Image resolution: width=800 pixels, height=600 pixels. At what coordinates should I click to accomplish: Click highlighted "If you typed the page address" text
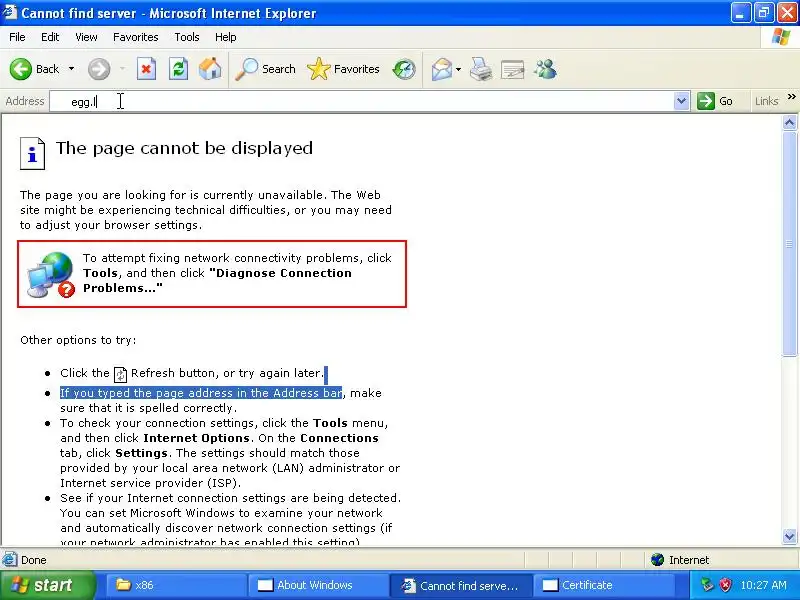click(x=201, y=393)
